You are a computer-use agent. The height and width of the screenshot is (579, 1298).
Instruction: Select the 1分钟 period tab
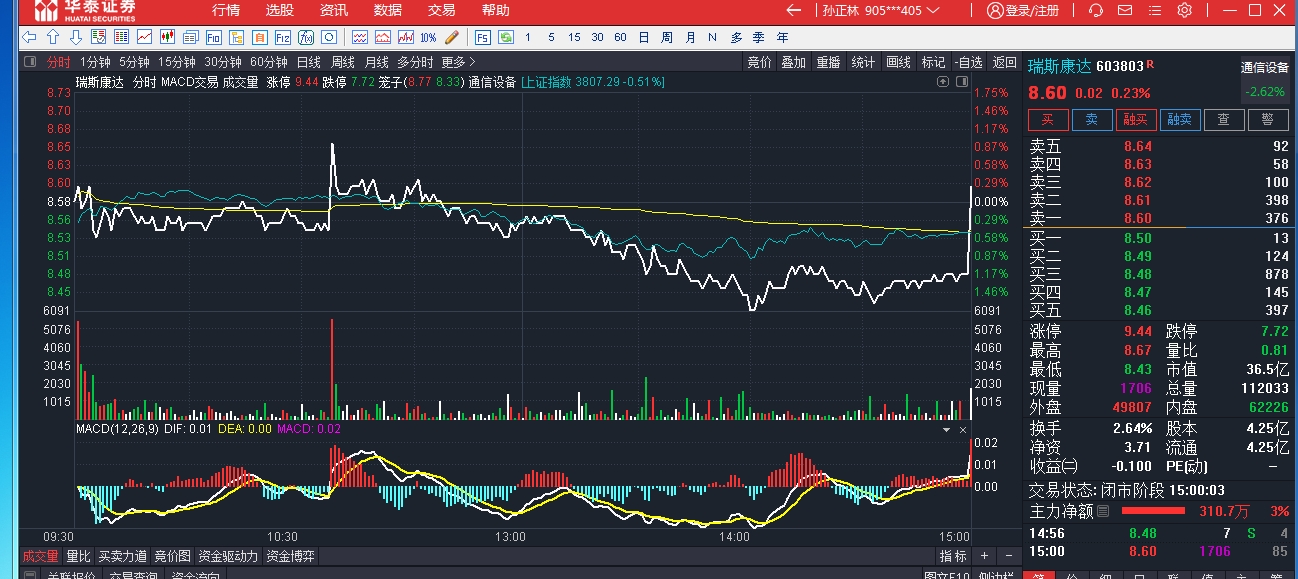click(x=95, y=62)
